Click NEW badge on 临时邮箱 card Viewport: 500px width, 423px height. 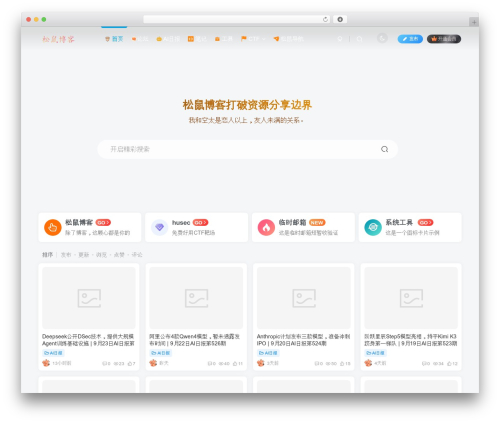click(317, 222)
